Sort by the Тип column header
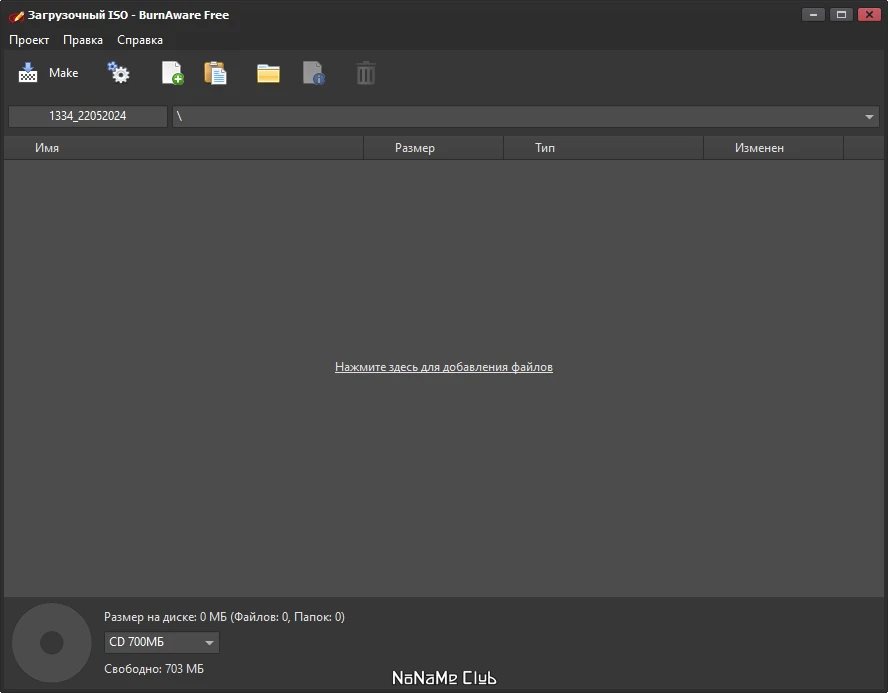Image resolution: width=888 pixels, height=693 pixels. (x=603, y=148)
